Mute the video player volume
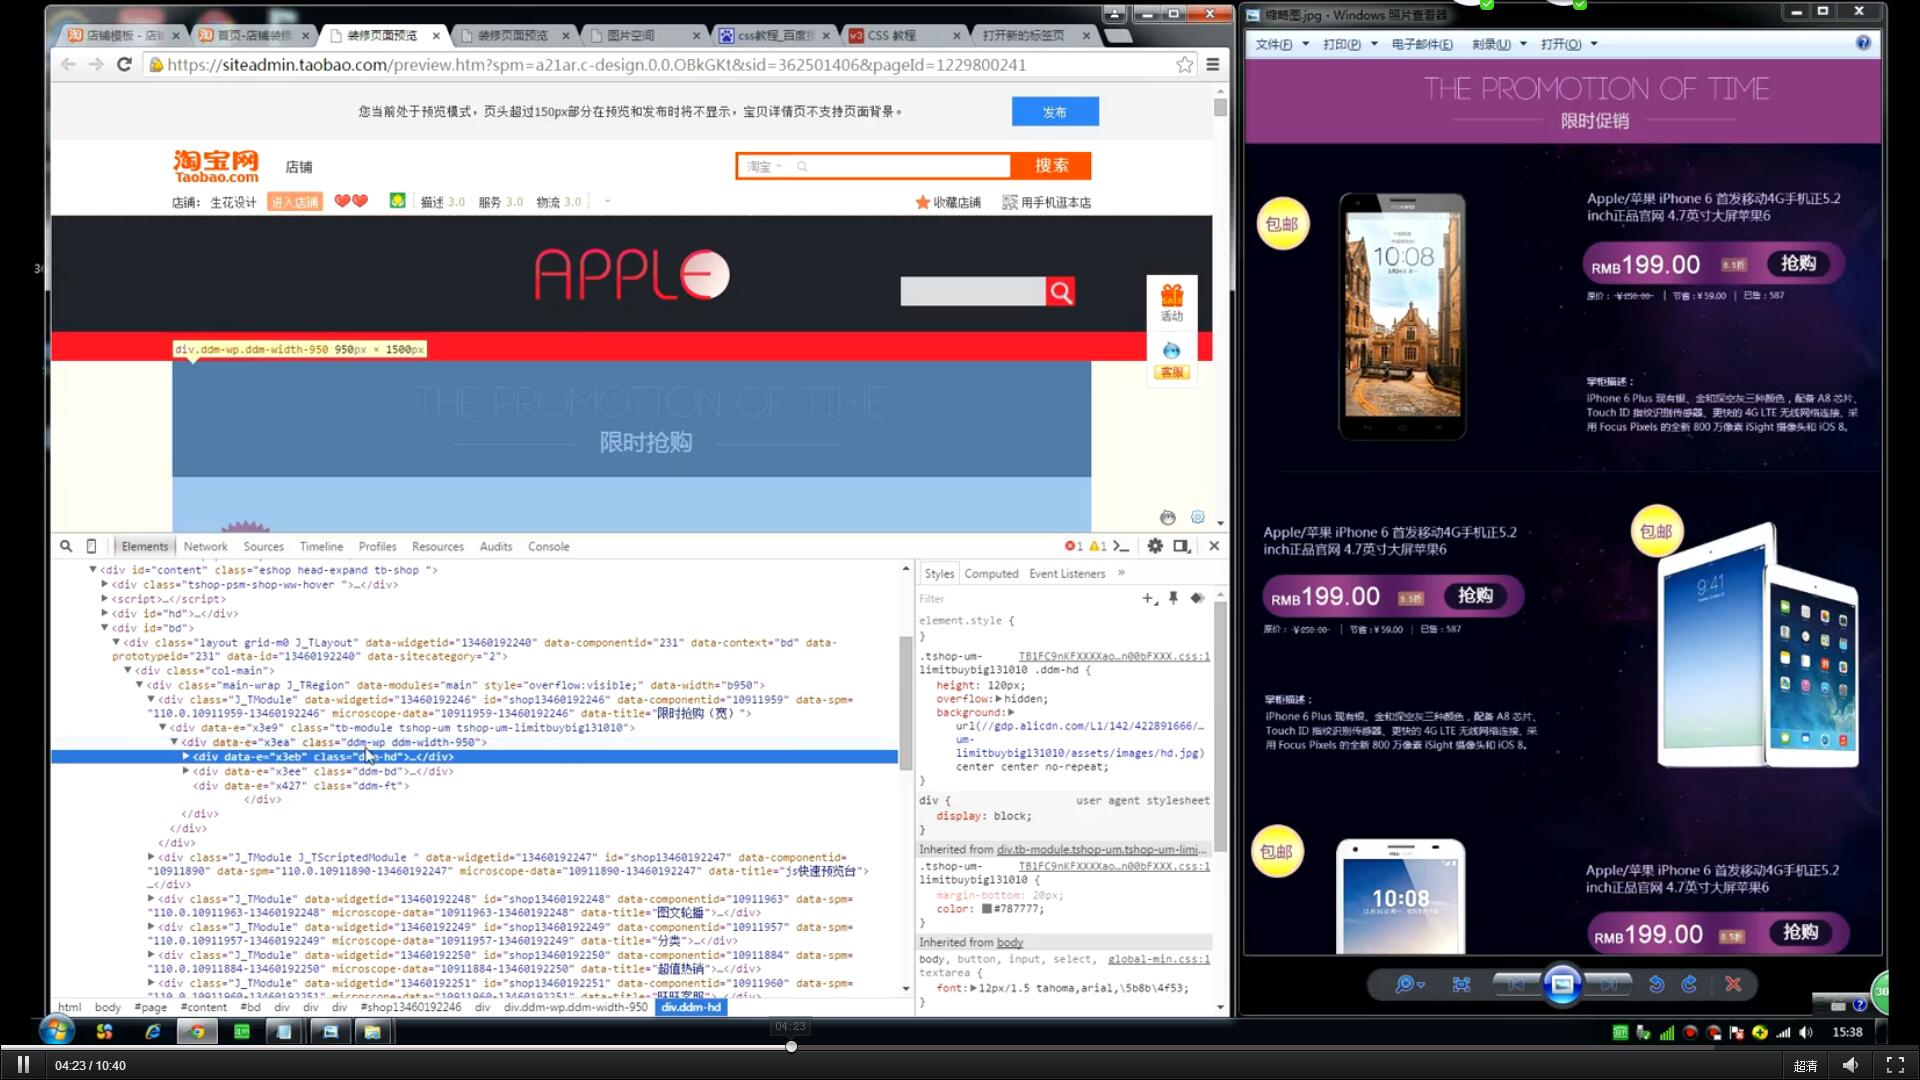The height and width of the screenshot is (1080, 1920). coord(1851,1065)
